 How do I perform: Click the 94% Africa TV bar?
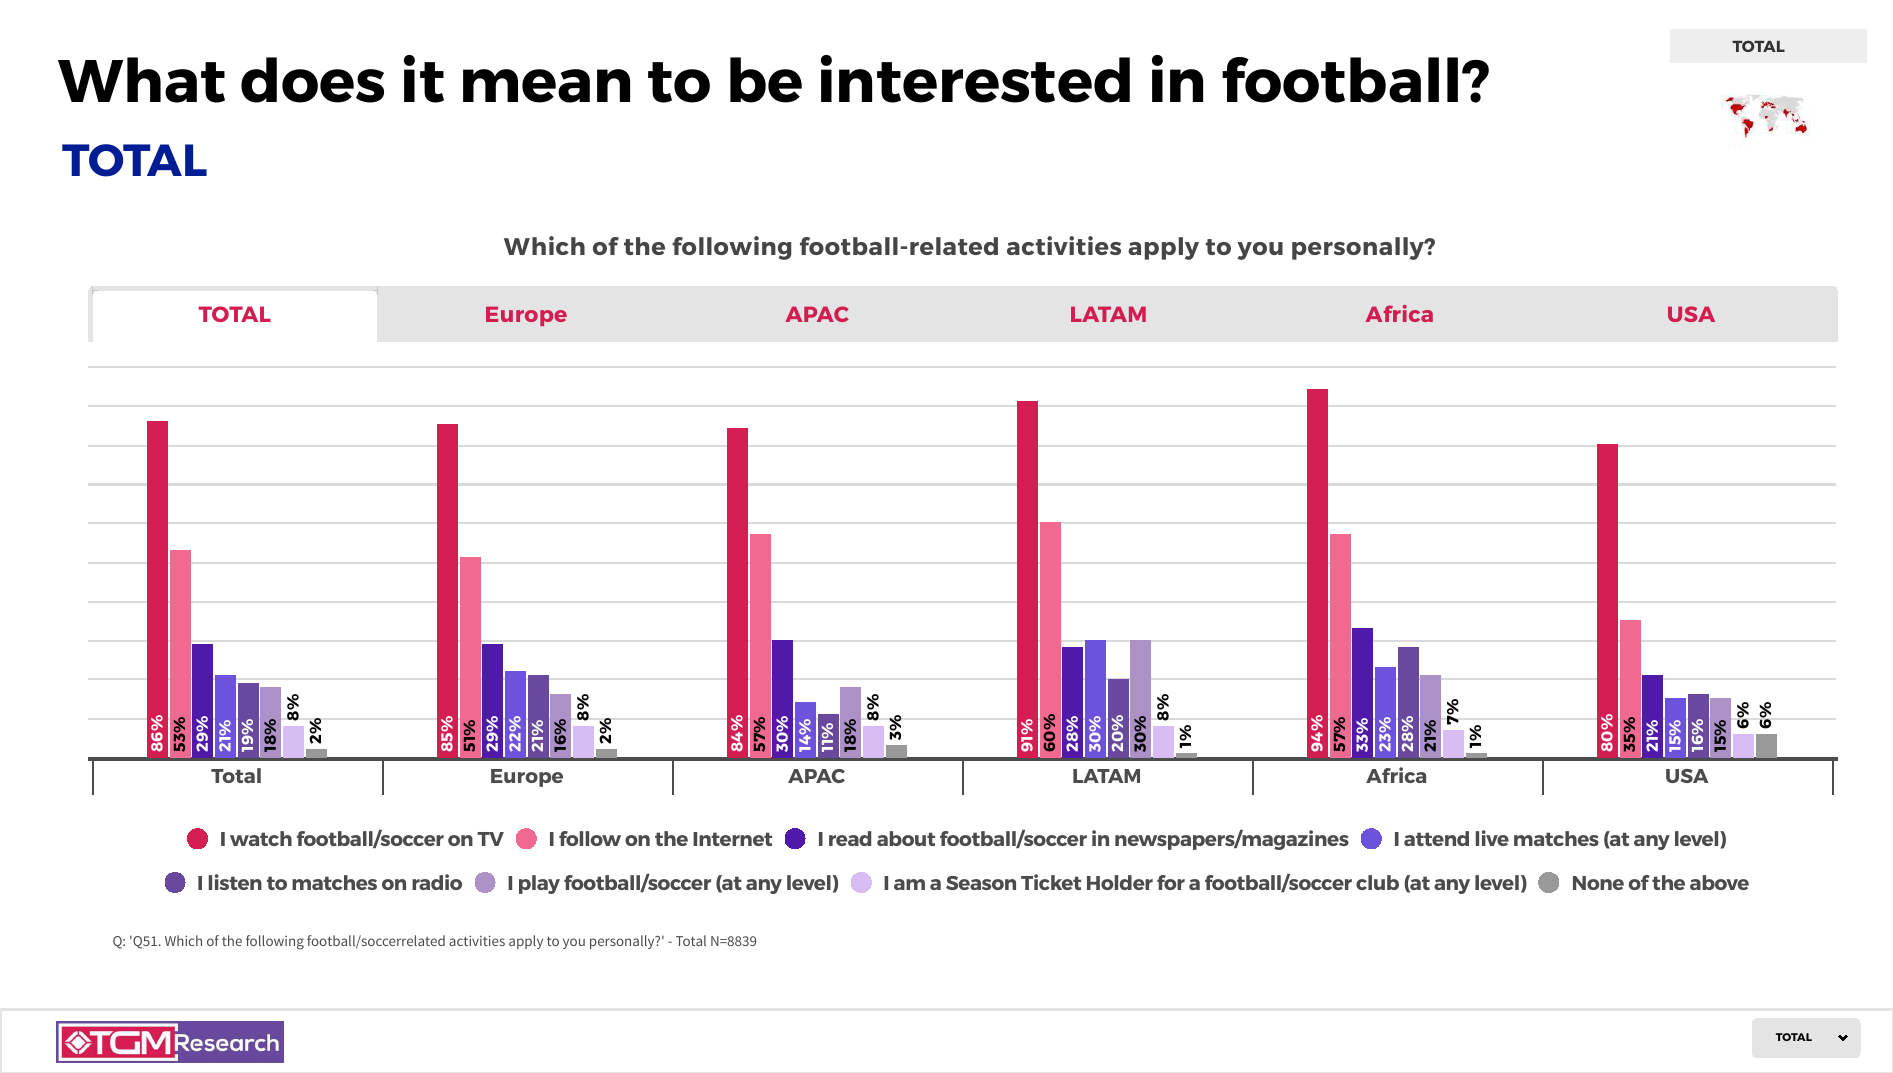click(1317, 572)
